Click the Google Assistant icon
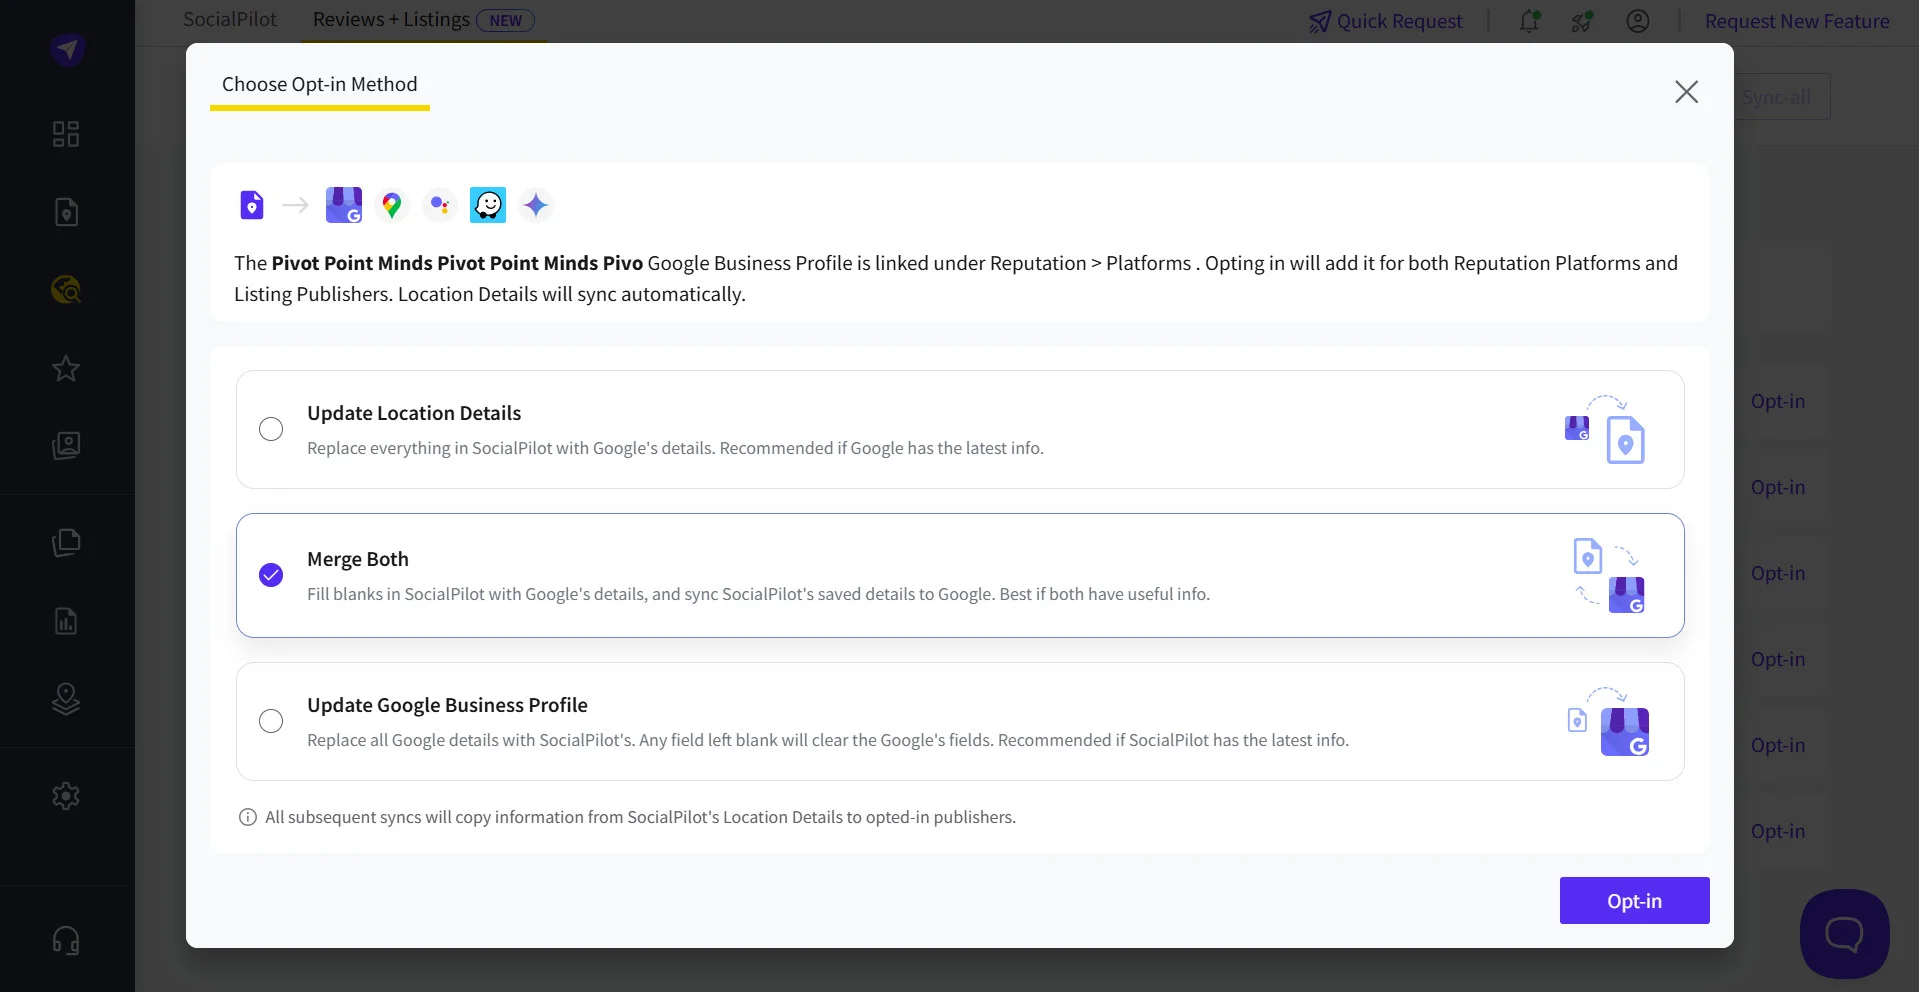This screenshot has height=992, width=1919. (x=440, y=205)
